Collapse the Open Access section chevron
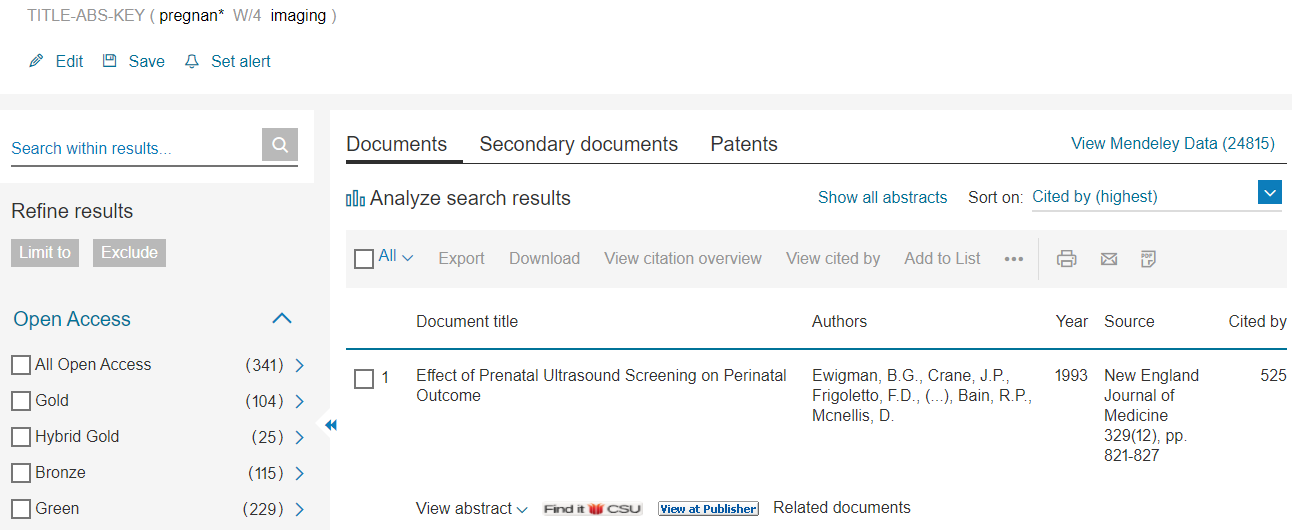Screen dimensions: 1292x530 282,319
